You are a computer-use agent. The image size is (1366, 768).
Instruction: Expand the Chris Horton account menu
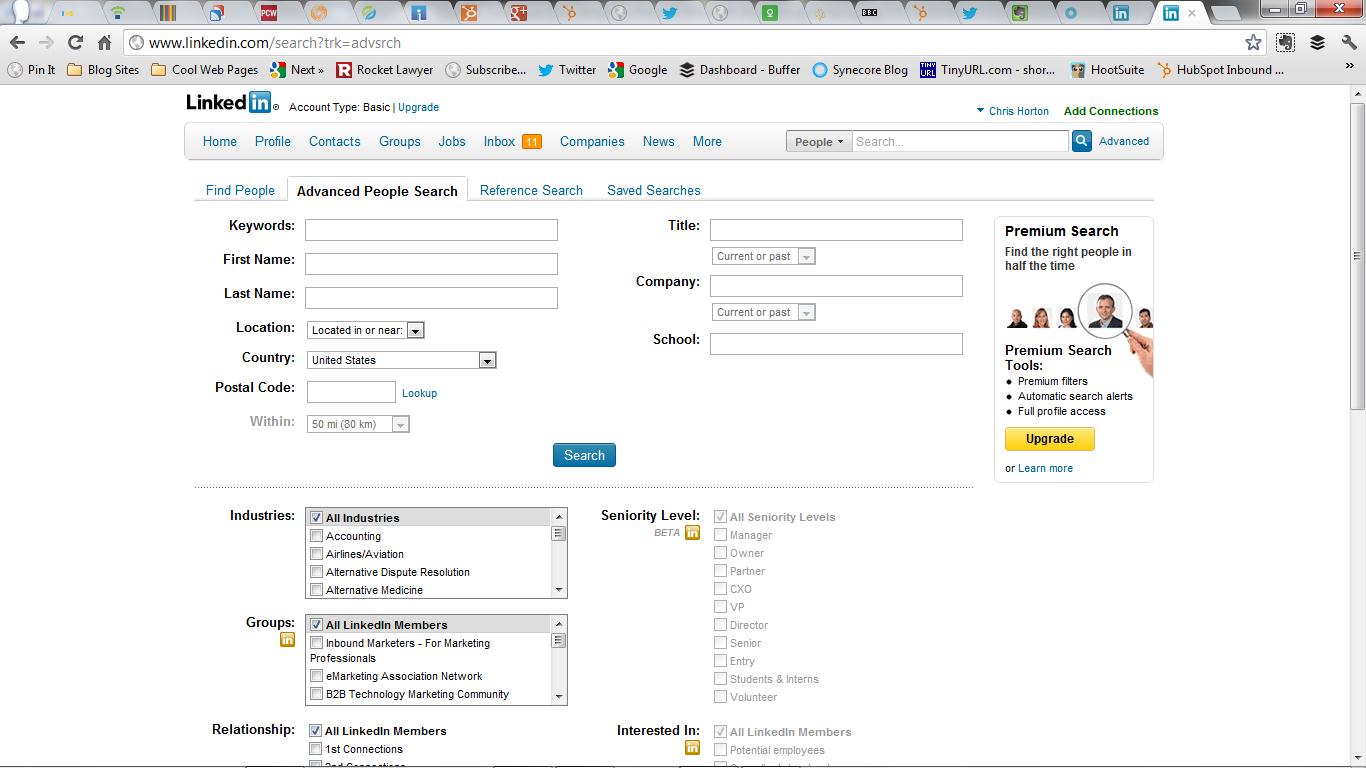pos(1012,111)
